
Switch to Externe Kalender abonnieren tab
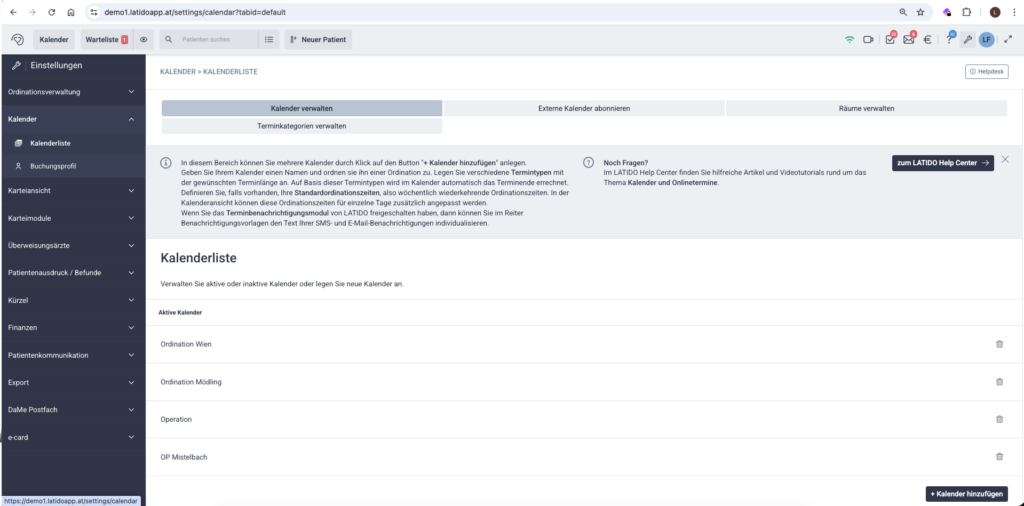[584, 108]
